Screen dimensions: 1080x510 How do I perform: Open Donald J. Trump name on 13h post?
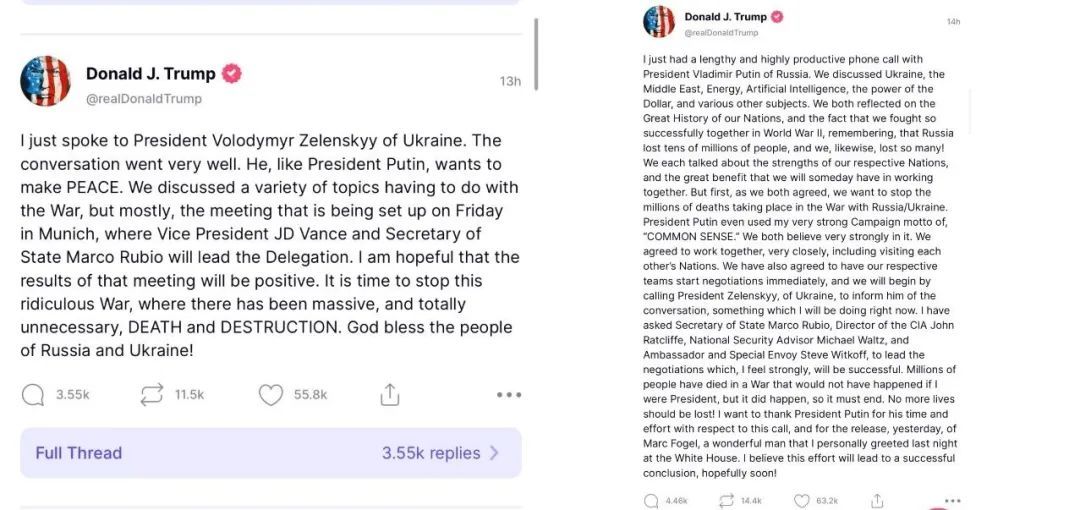point(150,73)
